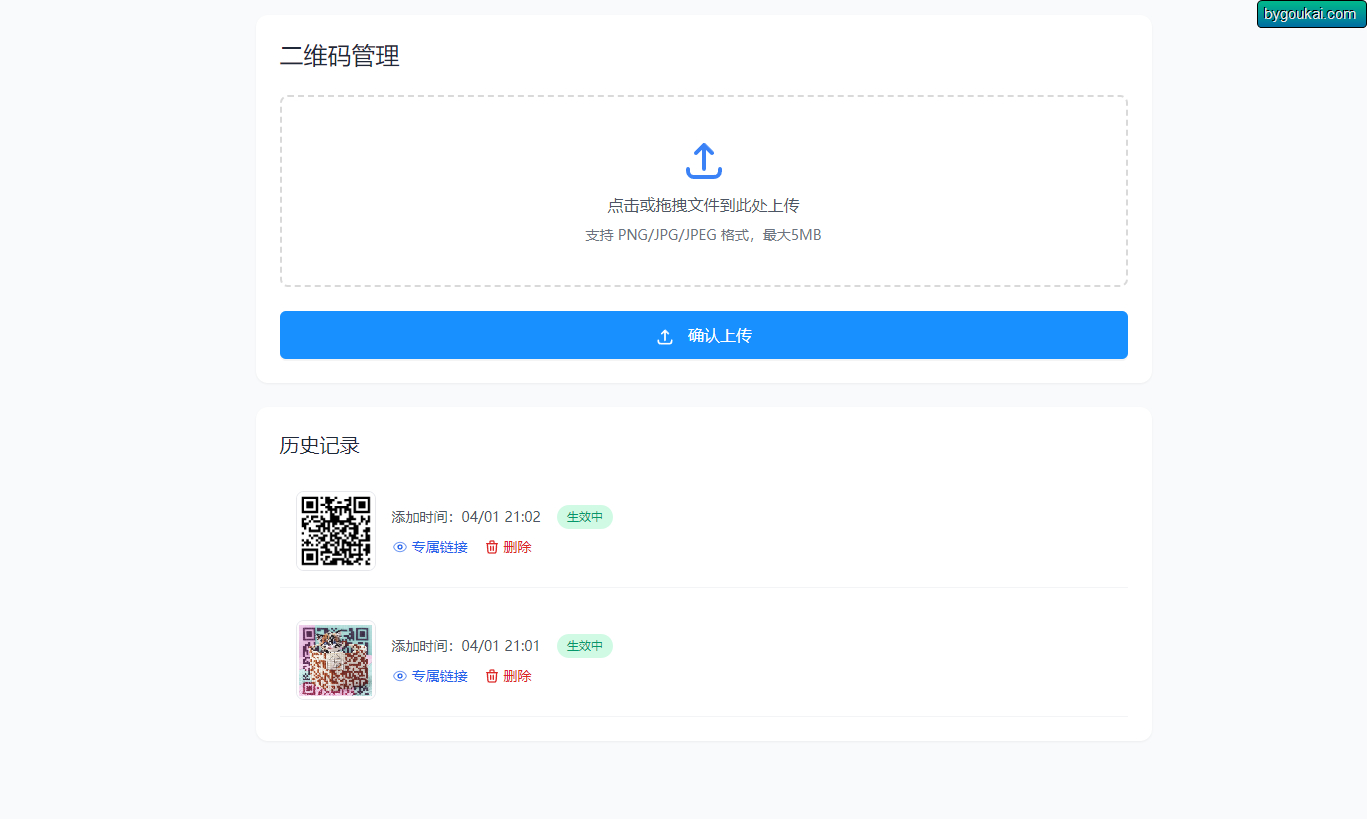Click the eye icon for the 21:02 record
This screenshot has width=1367, height=819.
[400, 547]
